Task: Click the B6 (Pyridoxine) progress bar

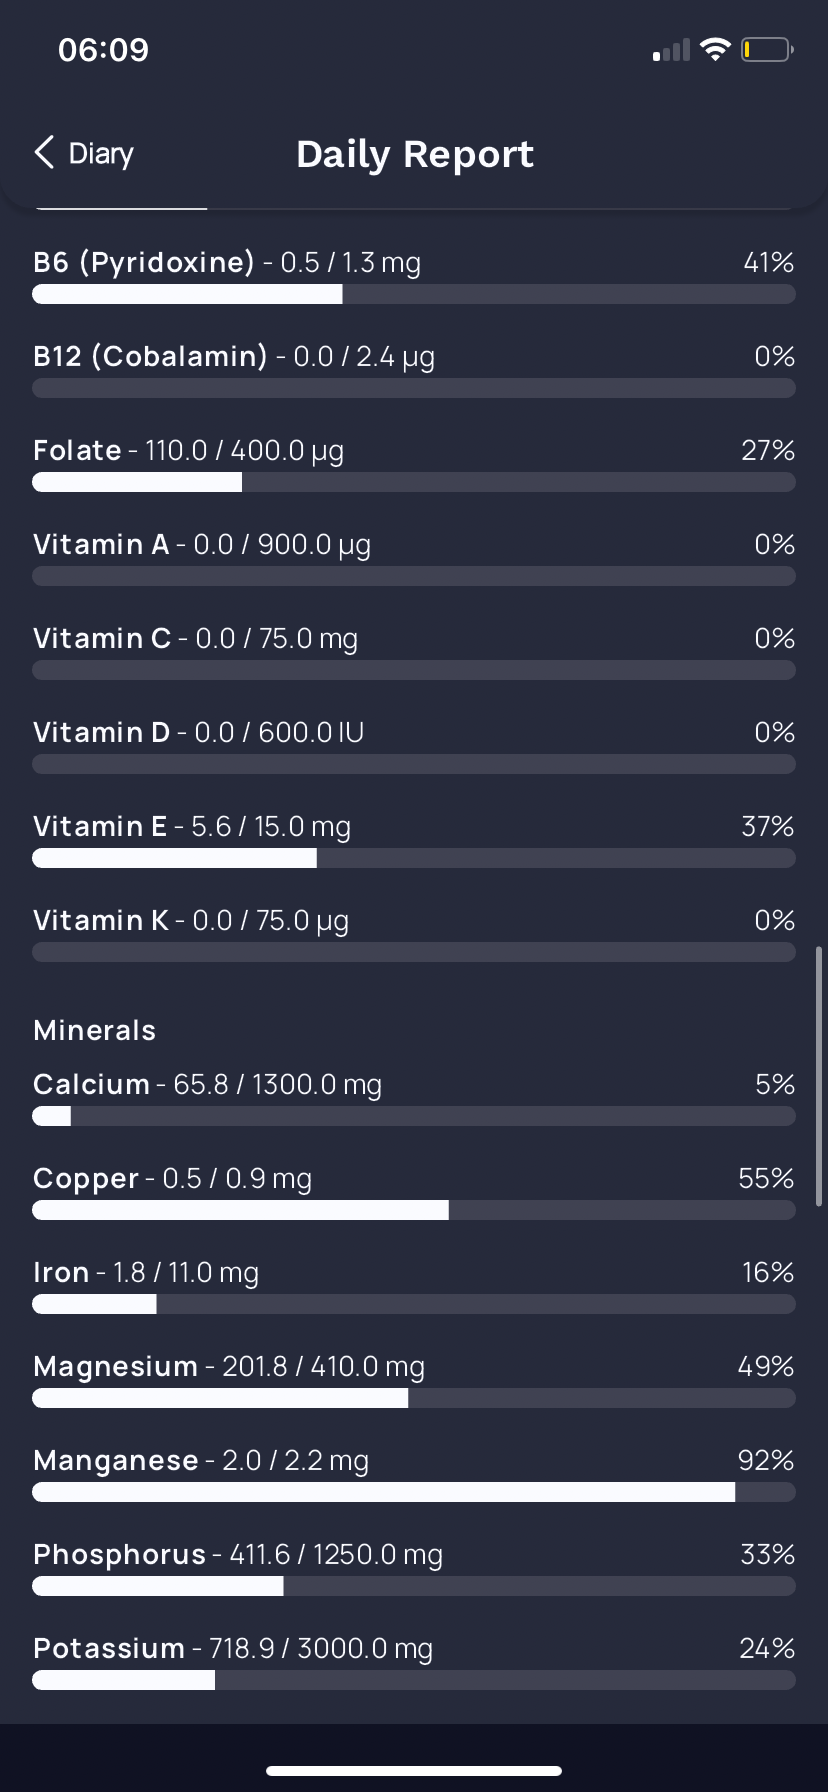Action: point(414,294)
